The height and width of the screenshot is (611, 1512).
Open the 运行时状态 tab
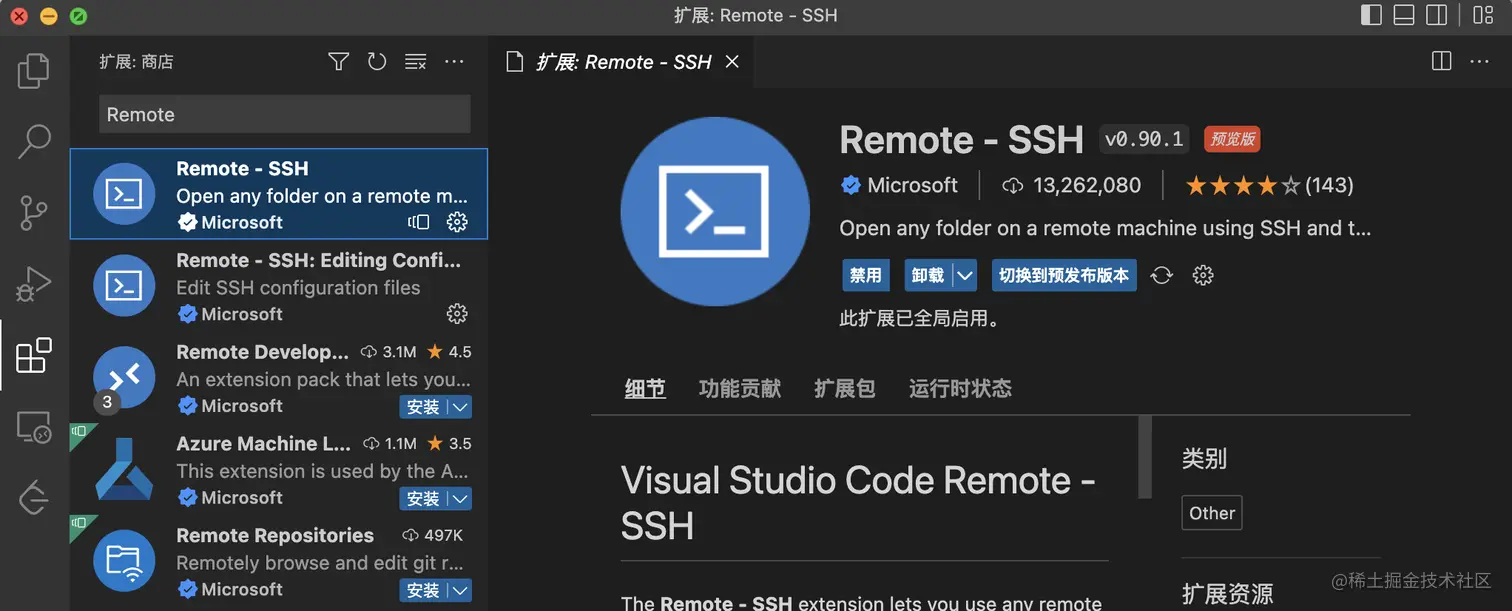(960, 389)
